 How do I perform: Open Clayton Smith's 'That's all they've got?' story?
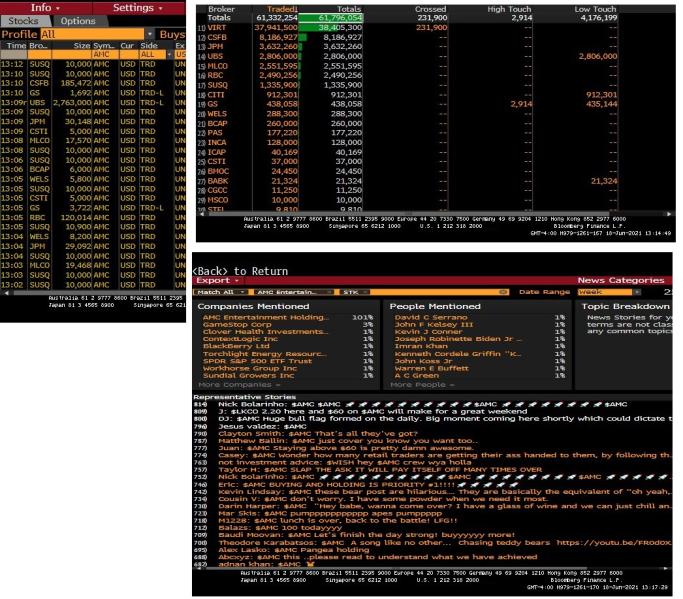(318, 433)
